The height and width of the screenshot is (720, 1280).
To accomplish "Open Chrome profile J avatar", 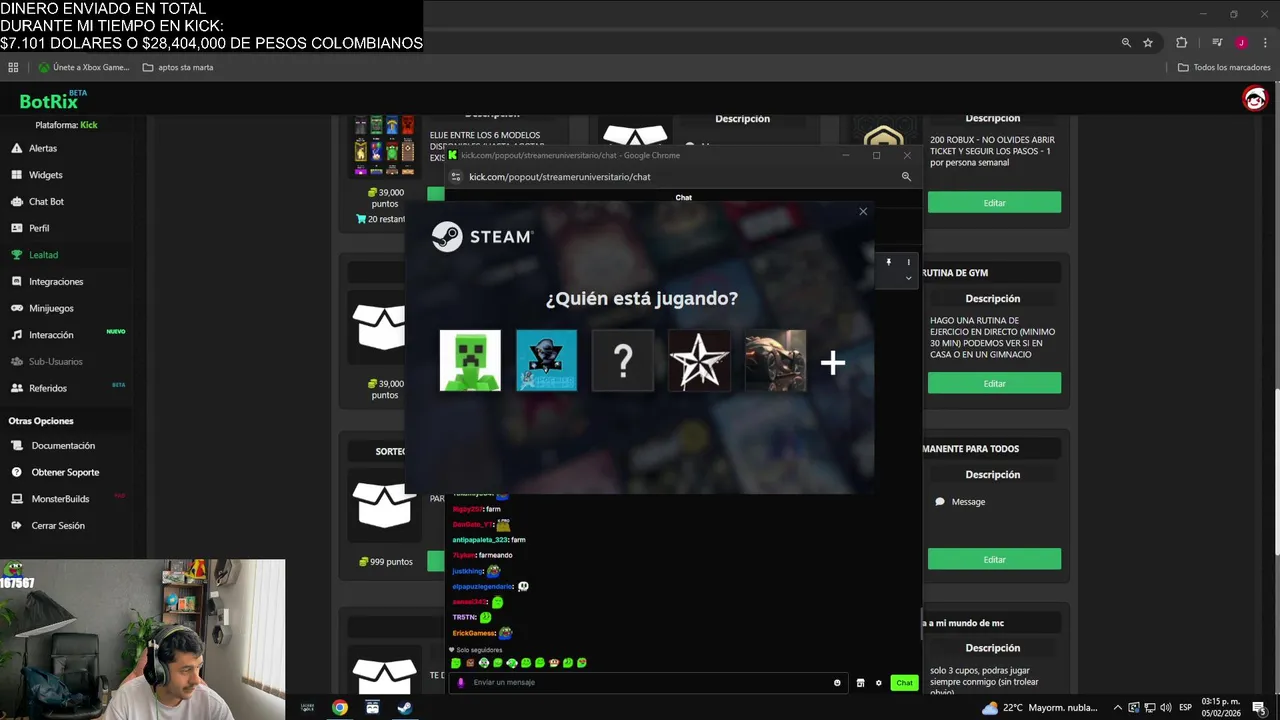I will click(x=1241, y=43).
